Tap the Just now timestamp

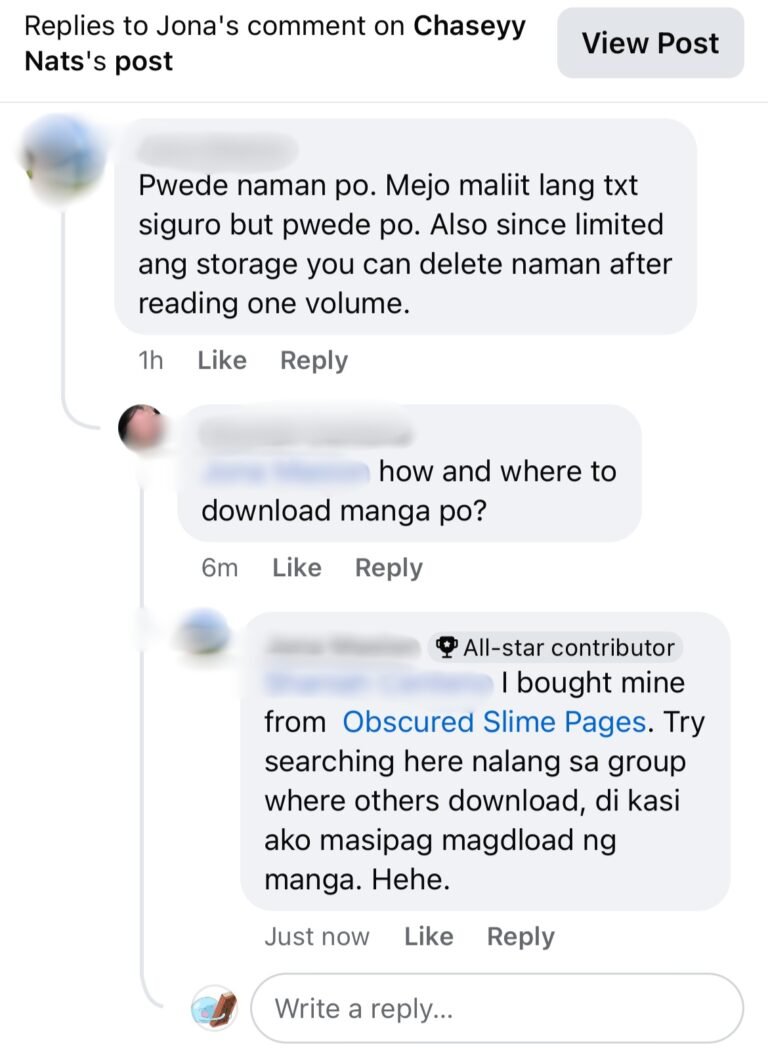pyautogui.click(x=317, y=936)
